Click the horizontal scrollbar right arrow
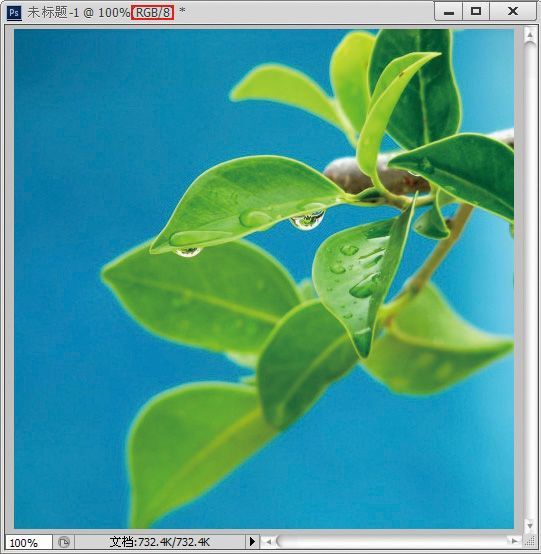 click(x=513, y=541)
